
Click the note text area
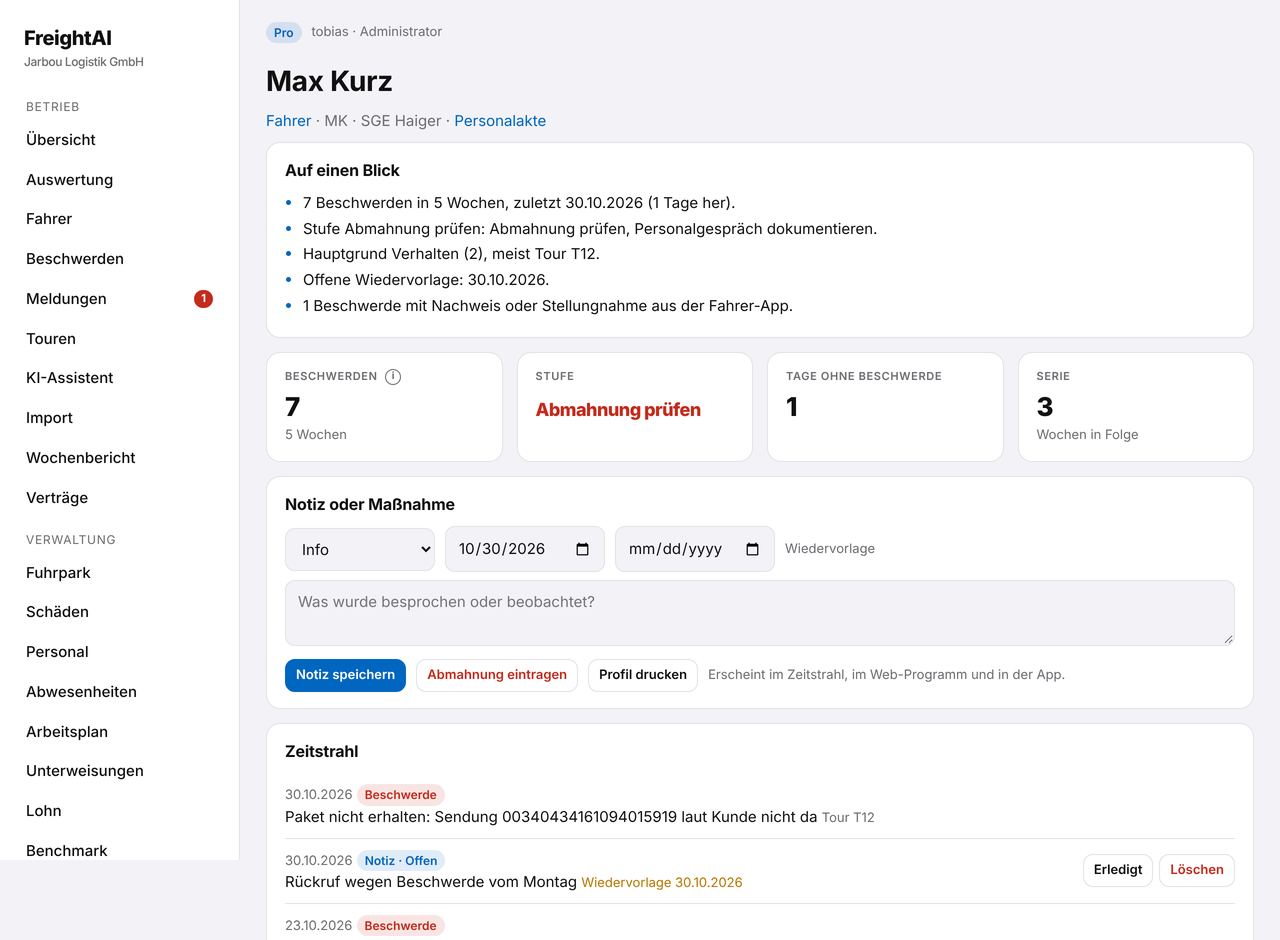coord(760,613)
